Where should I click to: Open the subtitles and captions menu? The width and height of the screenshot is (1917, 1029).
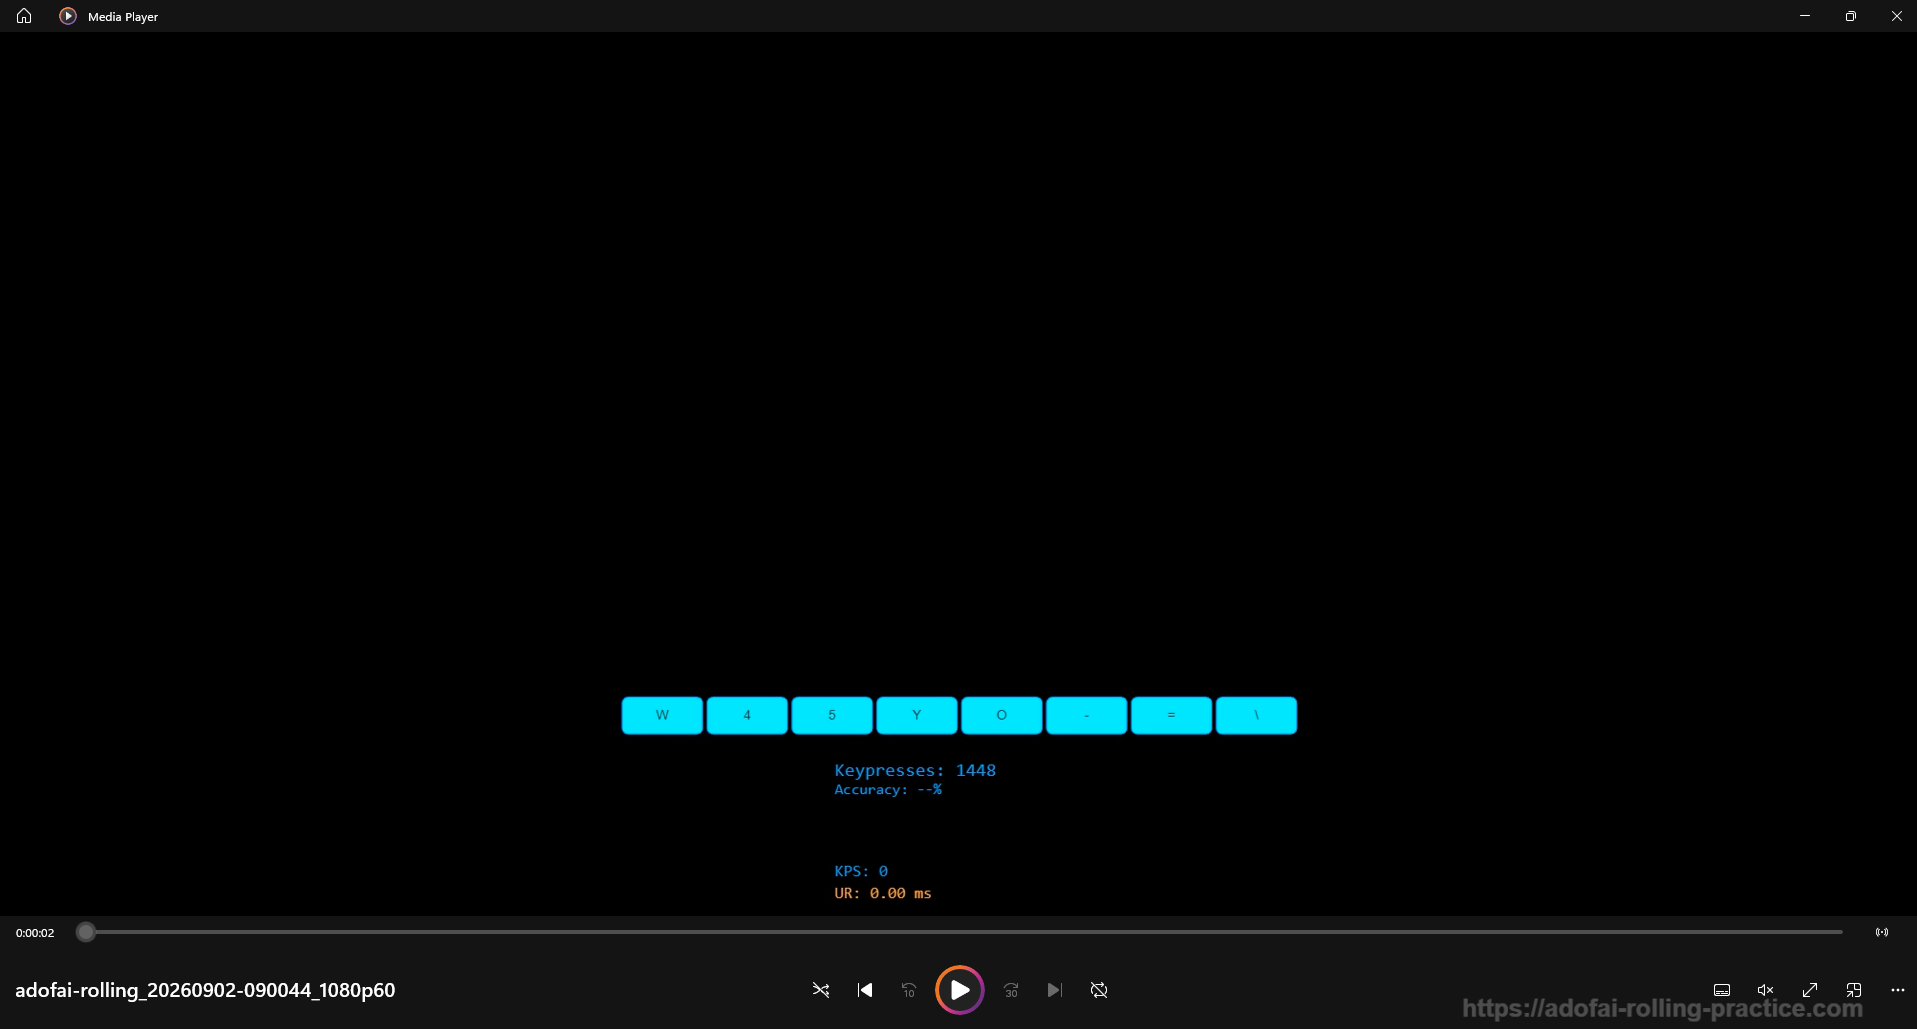[x=1722, y=990]
